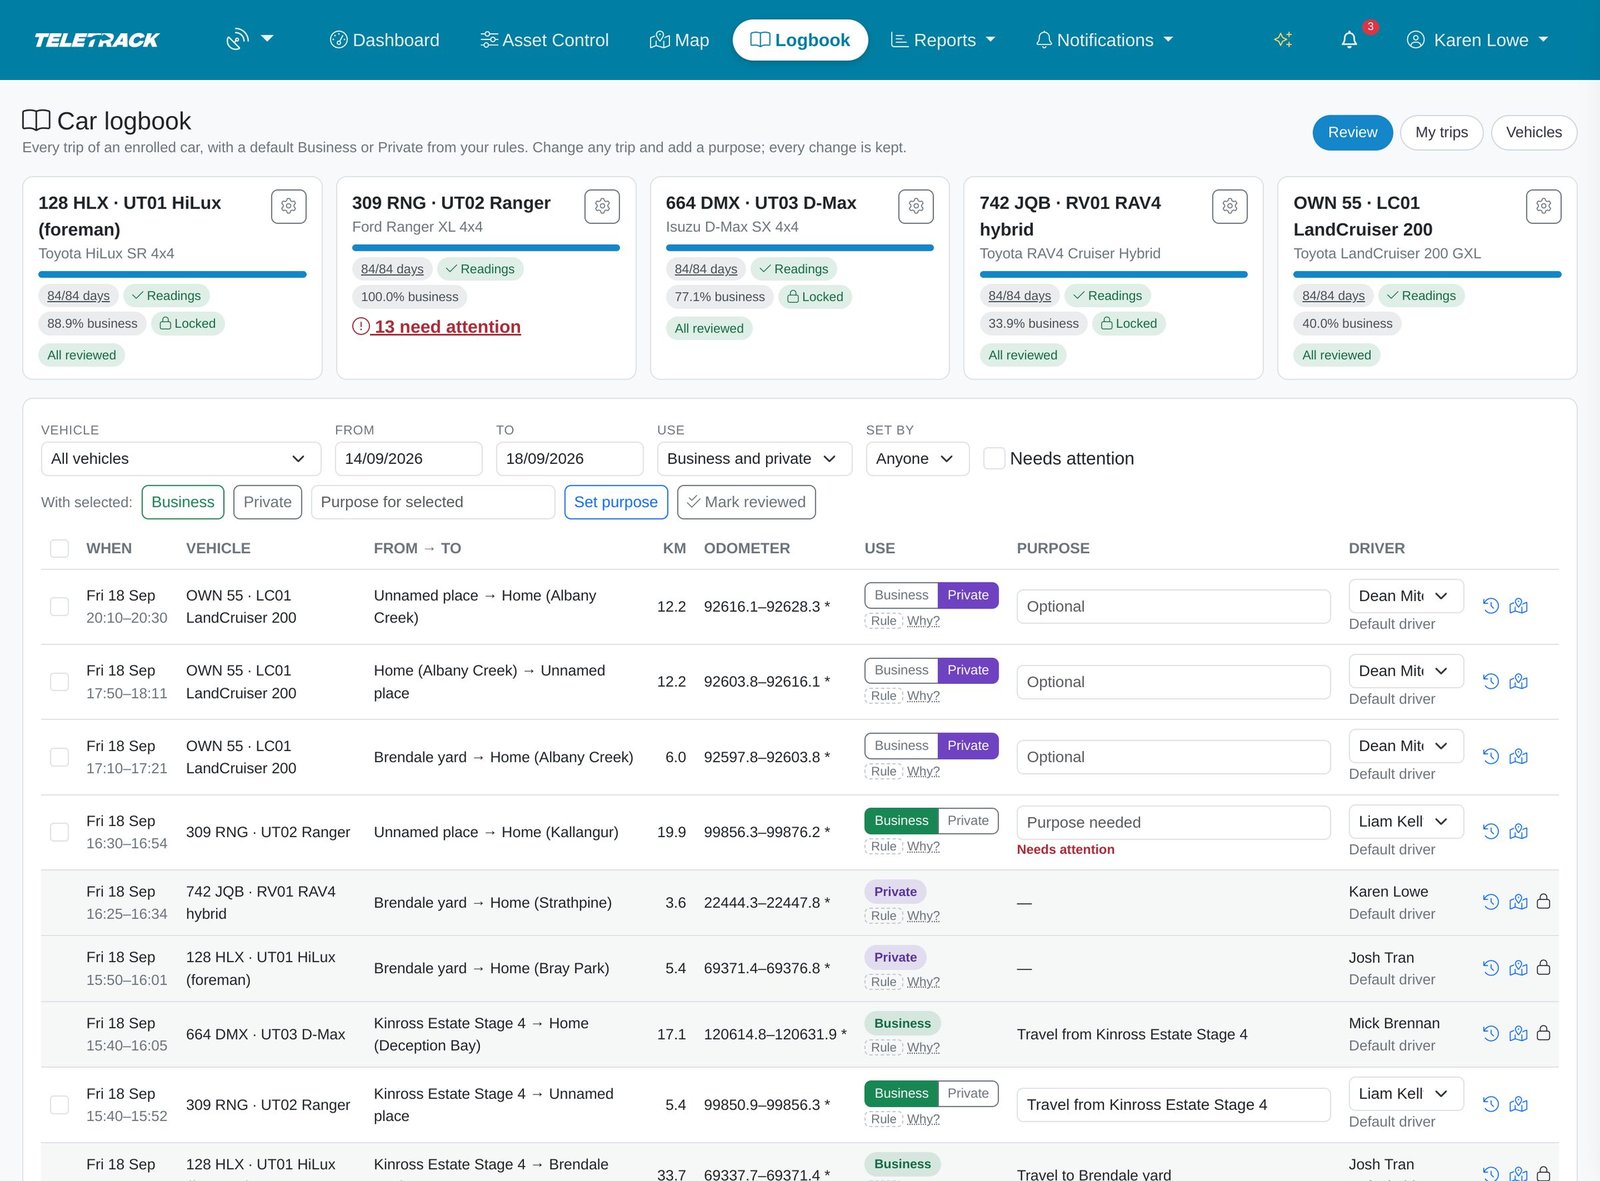The width and height of the screenshot is (1600, 1181).
Task: View change history for the 16:30–16:54 Ranger trip
Action: coord(1490,831)
